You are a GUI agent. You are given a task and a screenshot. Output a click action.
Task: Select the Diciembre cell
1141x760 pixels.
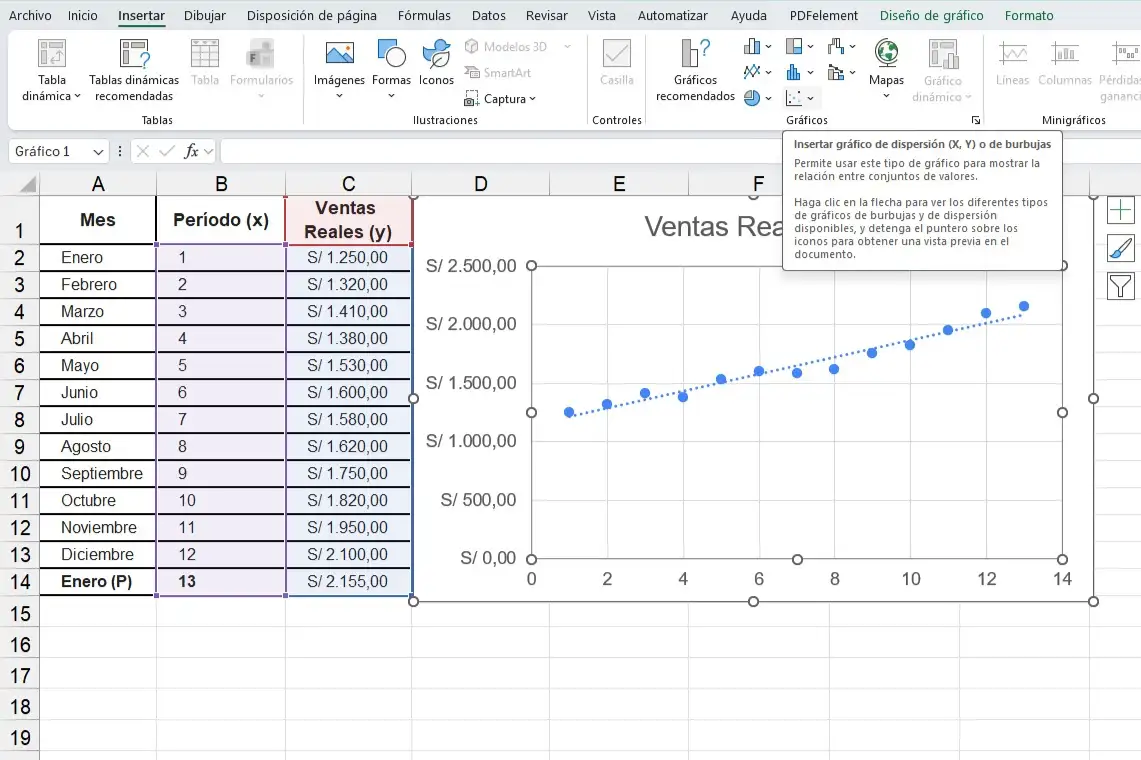(x=98, y=554)
